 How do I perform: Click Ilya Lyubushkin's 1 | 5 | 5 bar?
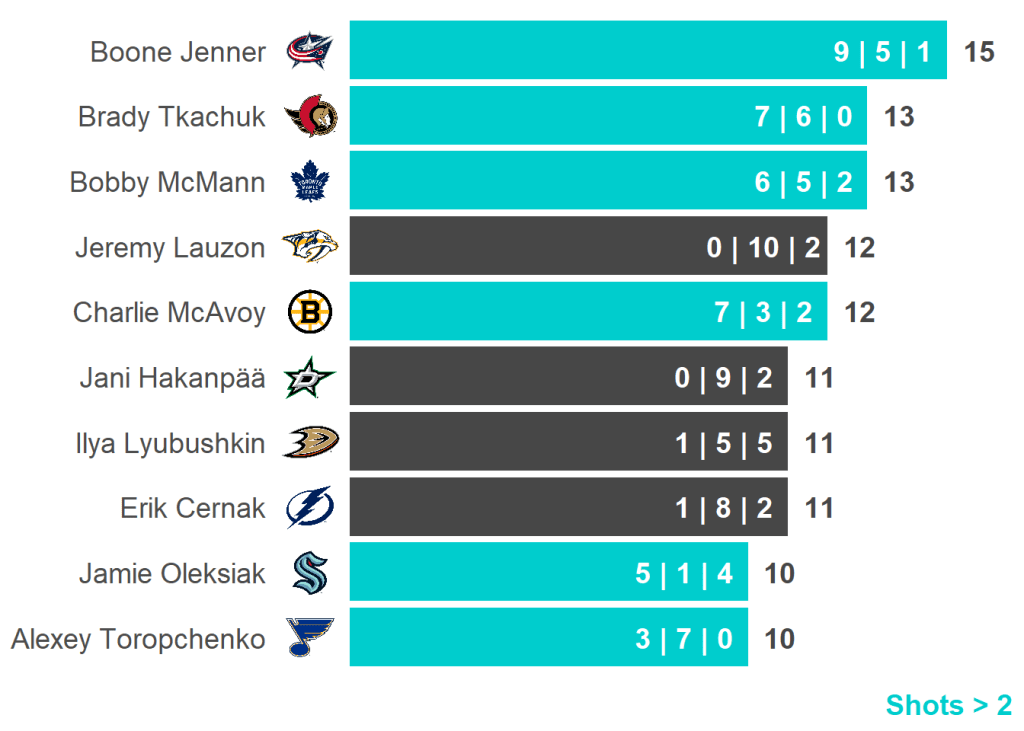click(568, 443)
